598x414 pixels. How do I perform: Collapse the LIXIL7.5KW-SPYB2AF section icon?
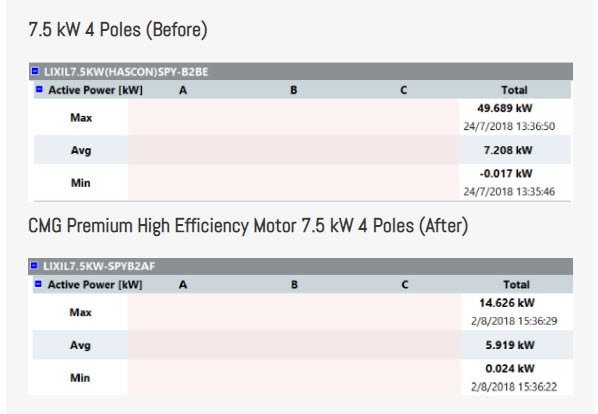[x=34, y=265]
